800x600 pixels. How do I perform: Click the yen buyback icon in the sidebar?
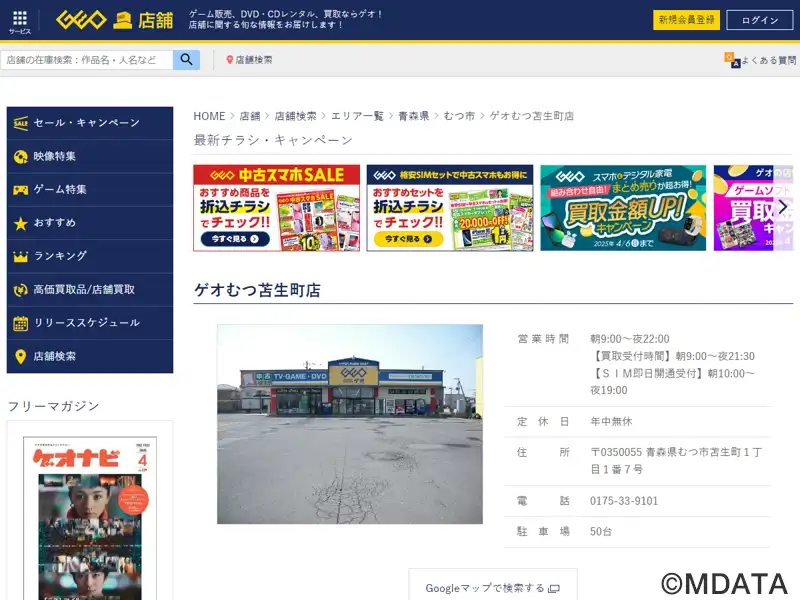(x=20, y=290)
